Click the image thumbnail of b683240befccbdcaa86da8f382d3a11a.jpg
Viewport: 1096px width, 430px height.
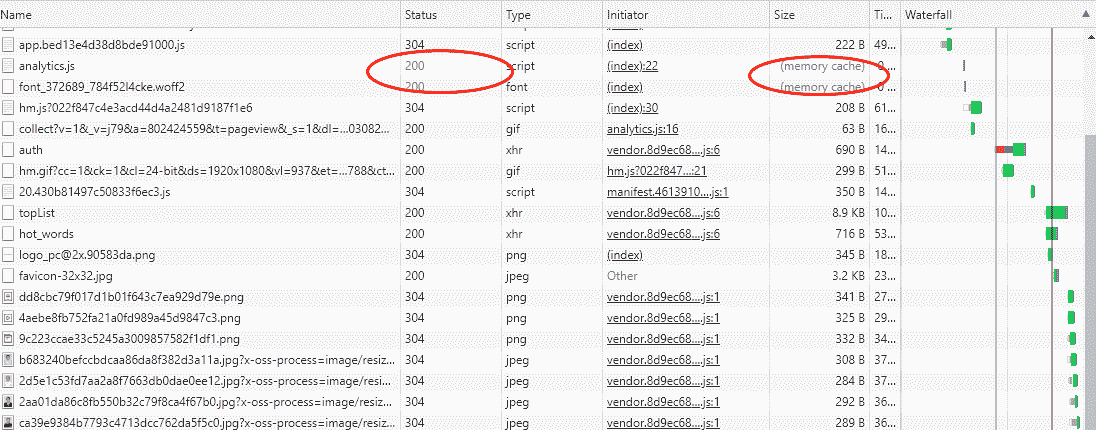click(8, 360)
